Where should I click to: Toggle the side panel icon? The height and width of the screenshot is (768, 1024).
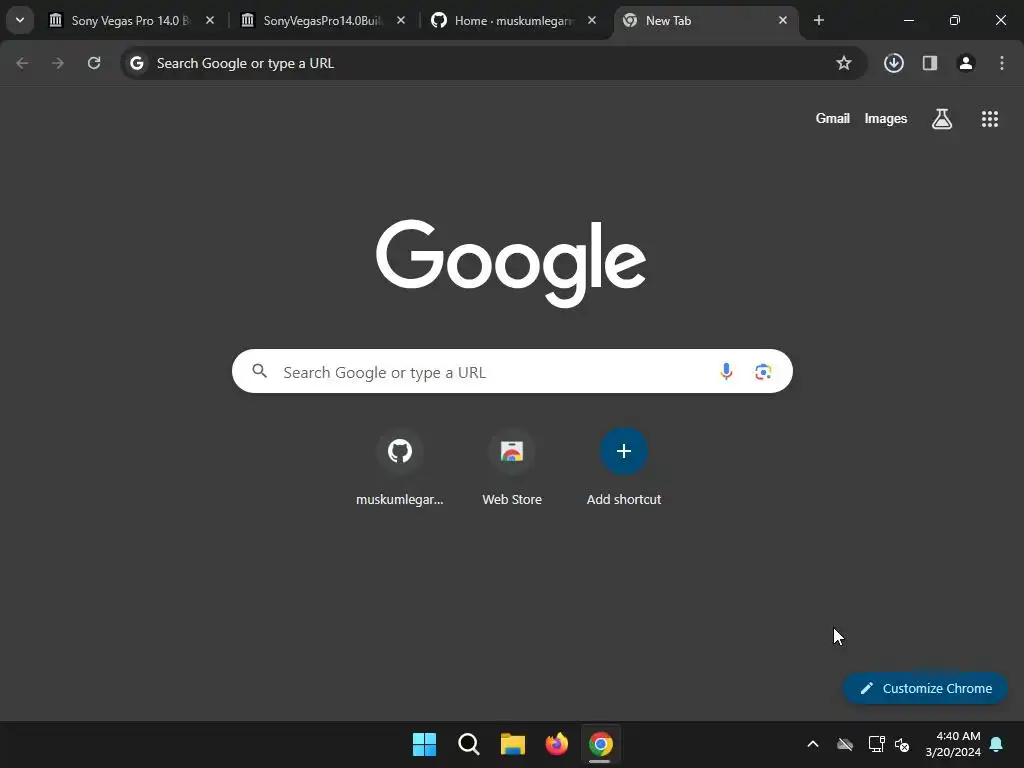[930, 63]
